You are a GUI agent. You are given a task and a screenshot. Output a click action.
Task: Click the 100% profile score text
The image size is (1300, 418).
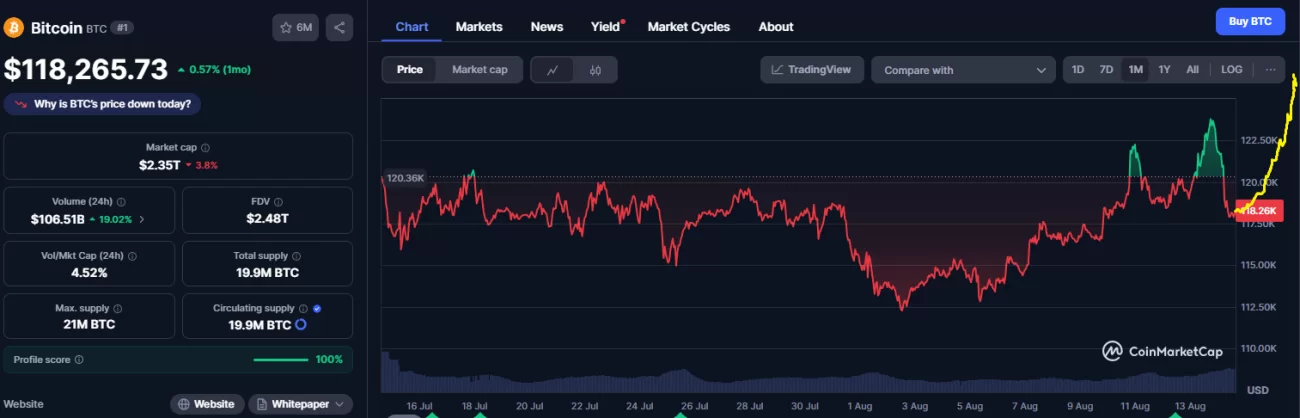tap(329, 359)
